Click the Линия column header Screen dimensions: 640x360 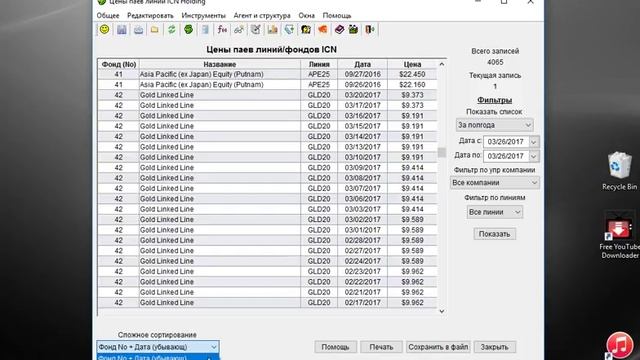(x=319, y=64)
